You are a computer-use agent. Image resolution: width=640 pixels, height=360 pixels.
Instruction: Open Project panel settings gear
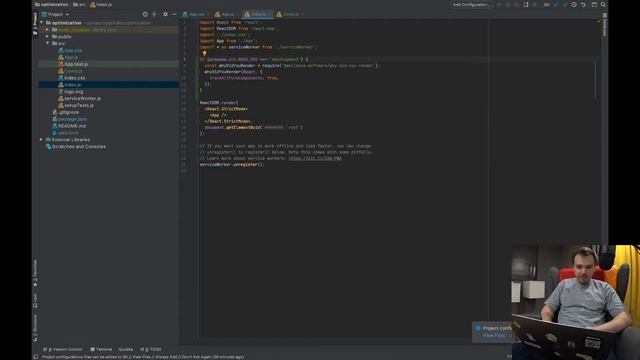[x=165, y=14]
